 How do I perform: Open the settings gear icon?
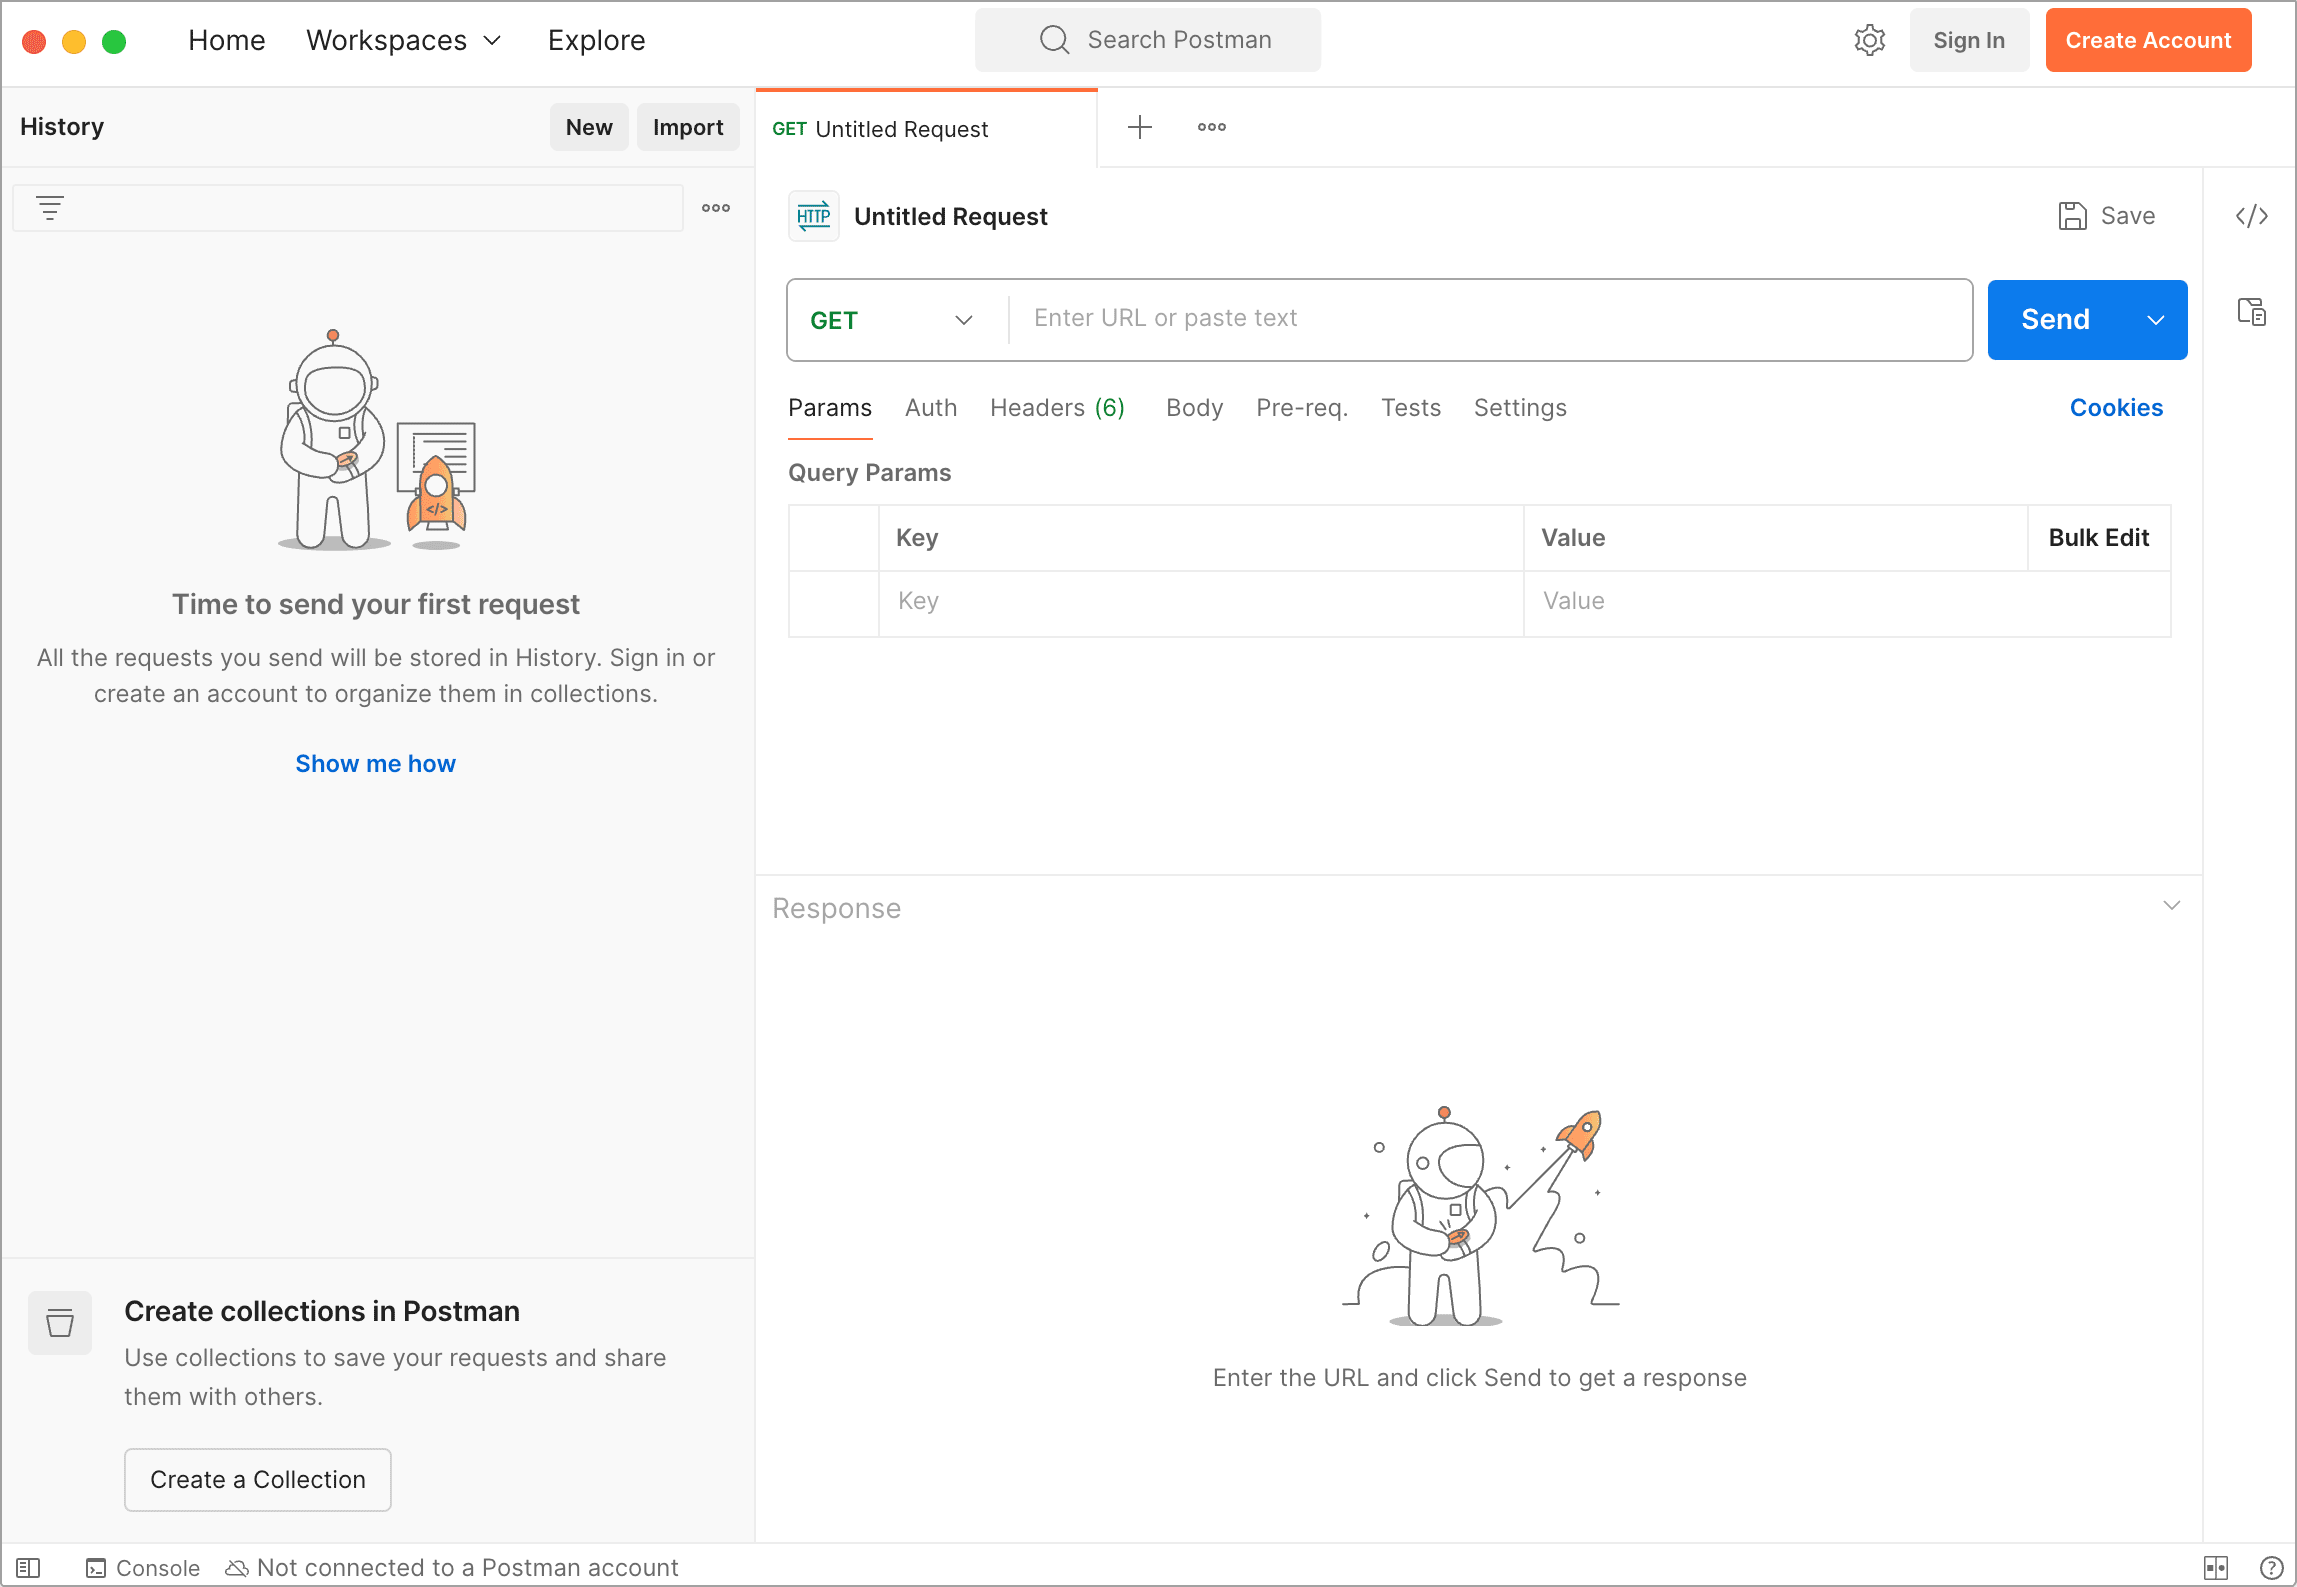(1869, 40)
